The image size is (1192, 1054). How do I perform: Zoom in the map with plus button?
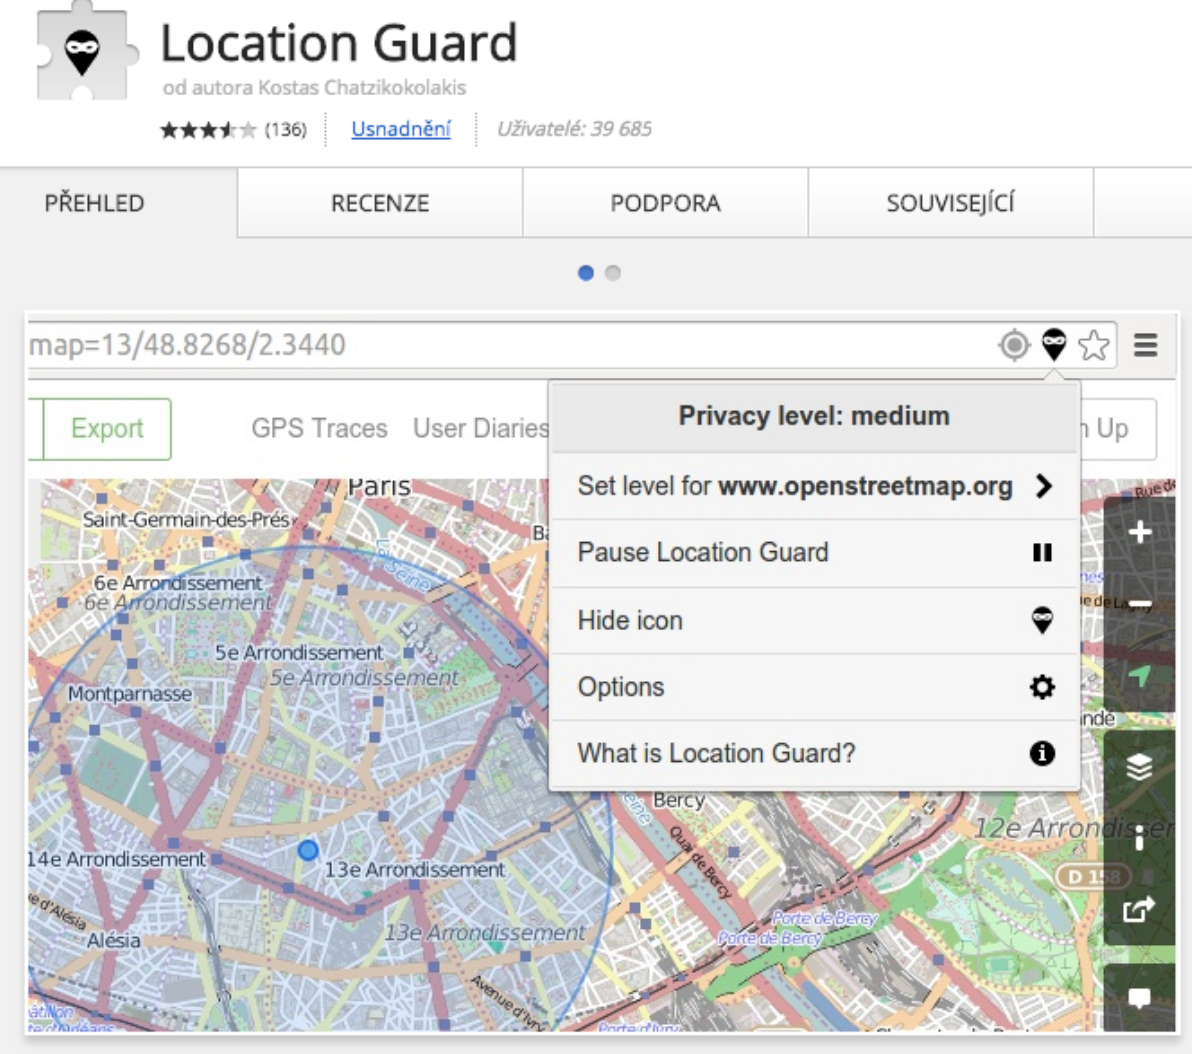[x=1139, y=532]
